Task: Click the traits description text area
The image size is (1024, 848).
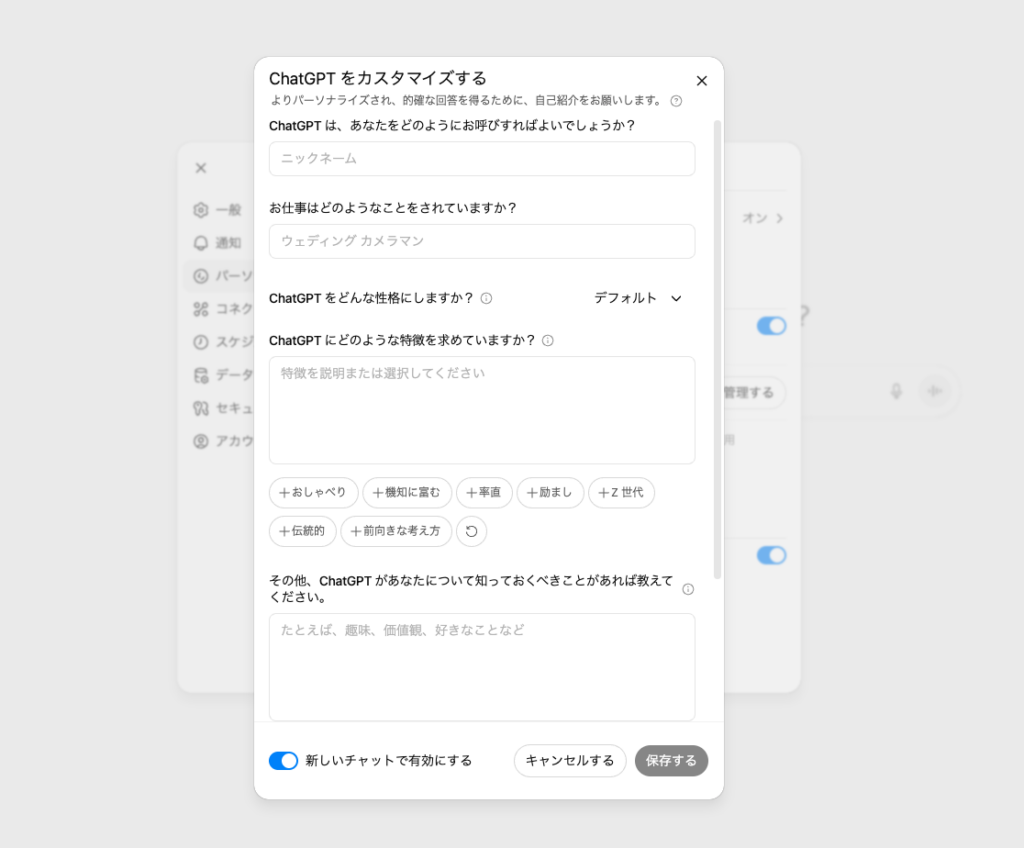Action: click(x=482, y=410)
